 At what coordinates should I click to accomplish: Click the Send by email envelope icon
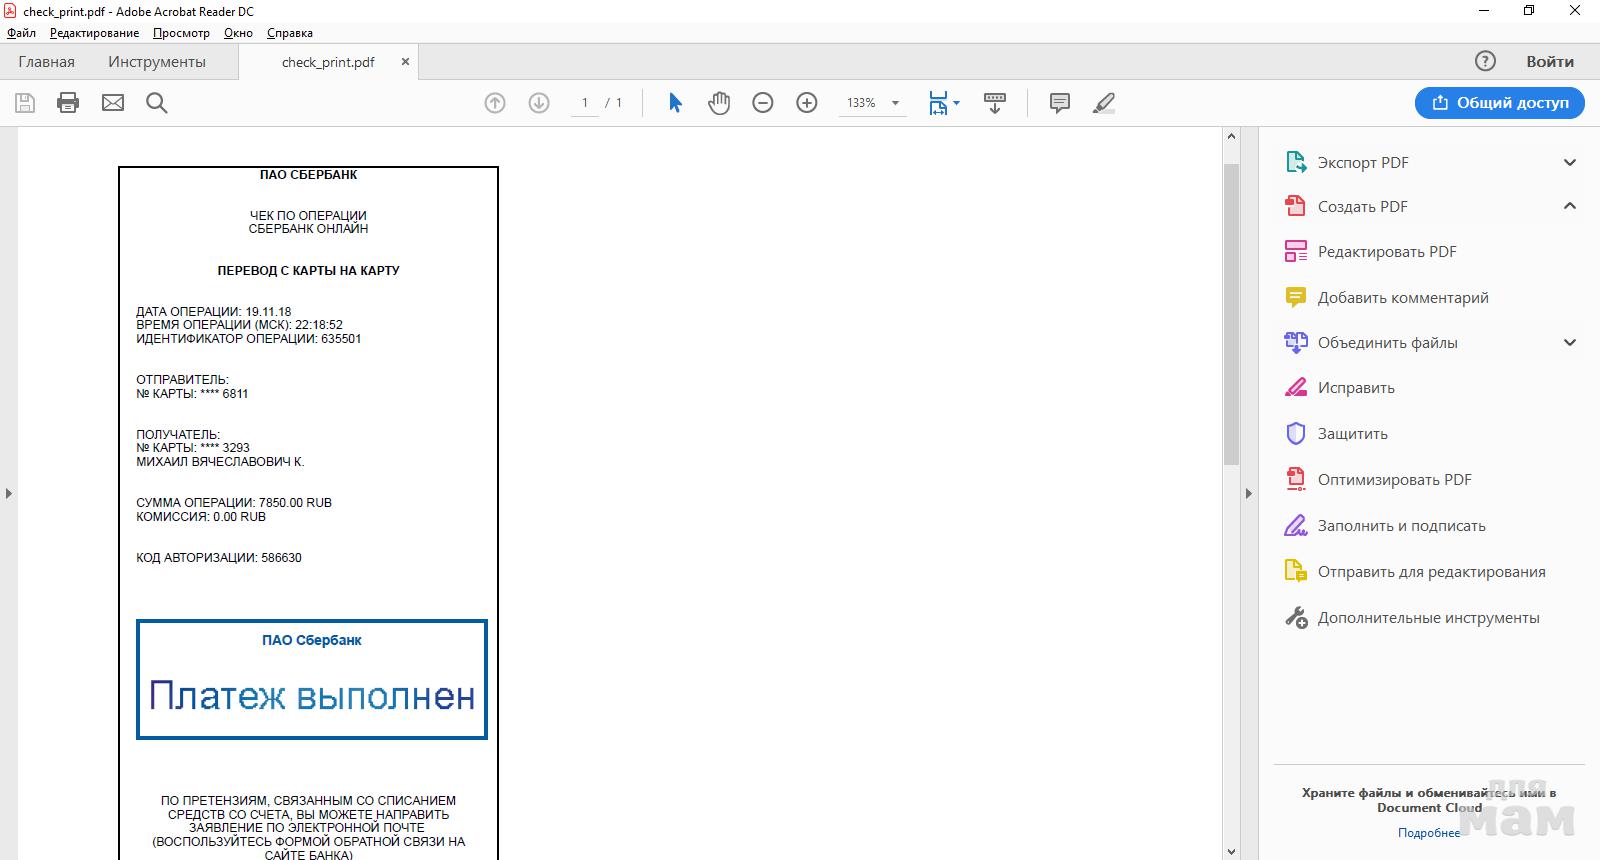[113, 103]
